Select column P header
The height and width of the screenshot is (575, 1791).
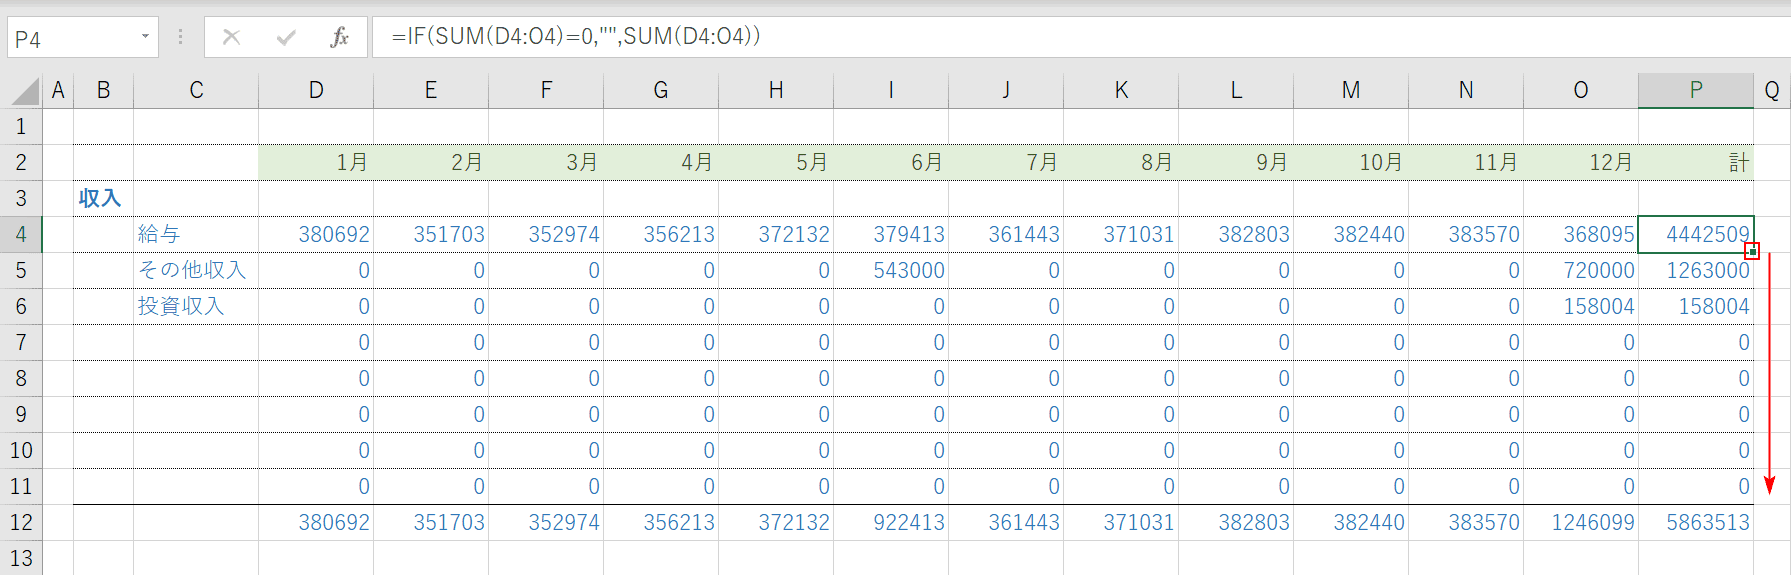click(1696, 90)
